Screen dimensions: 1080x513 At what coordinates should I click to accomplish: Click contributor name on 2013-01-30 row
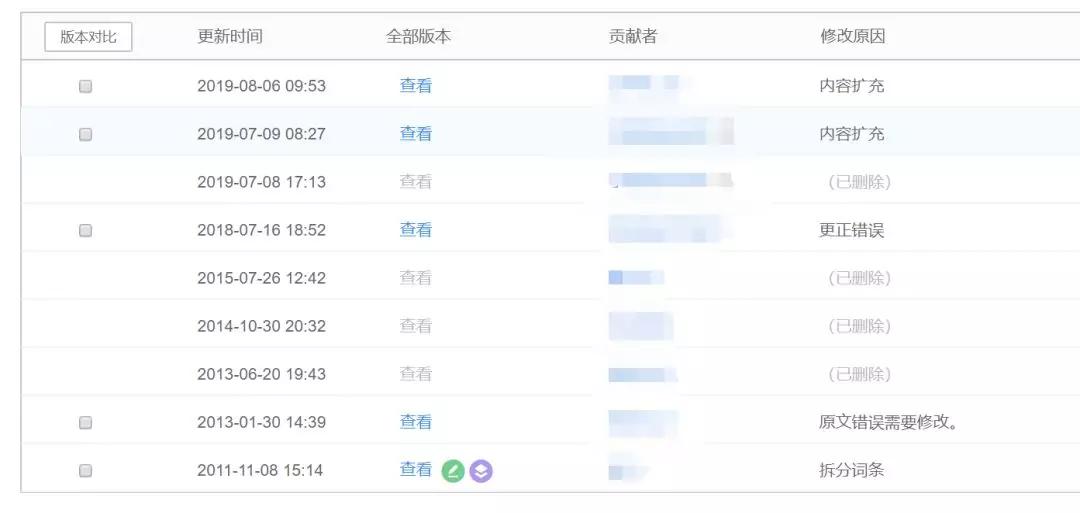[643, 422]
